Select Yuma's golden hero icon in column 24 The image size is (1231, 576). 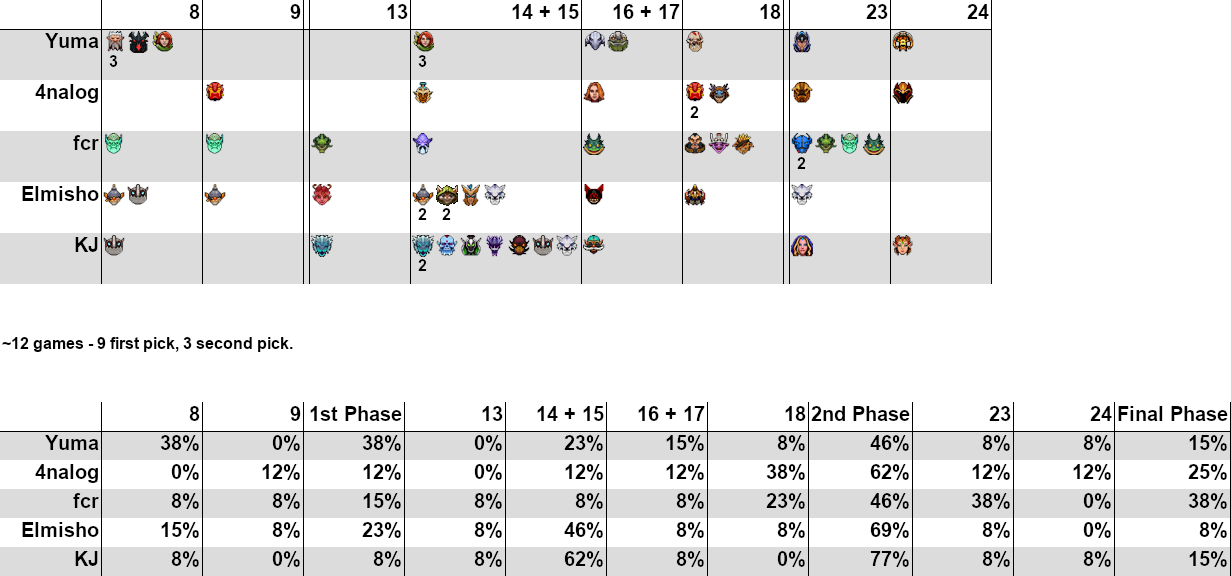902,43
